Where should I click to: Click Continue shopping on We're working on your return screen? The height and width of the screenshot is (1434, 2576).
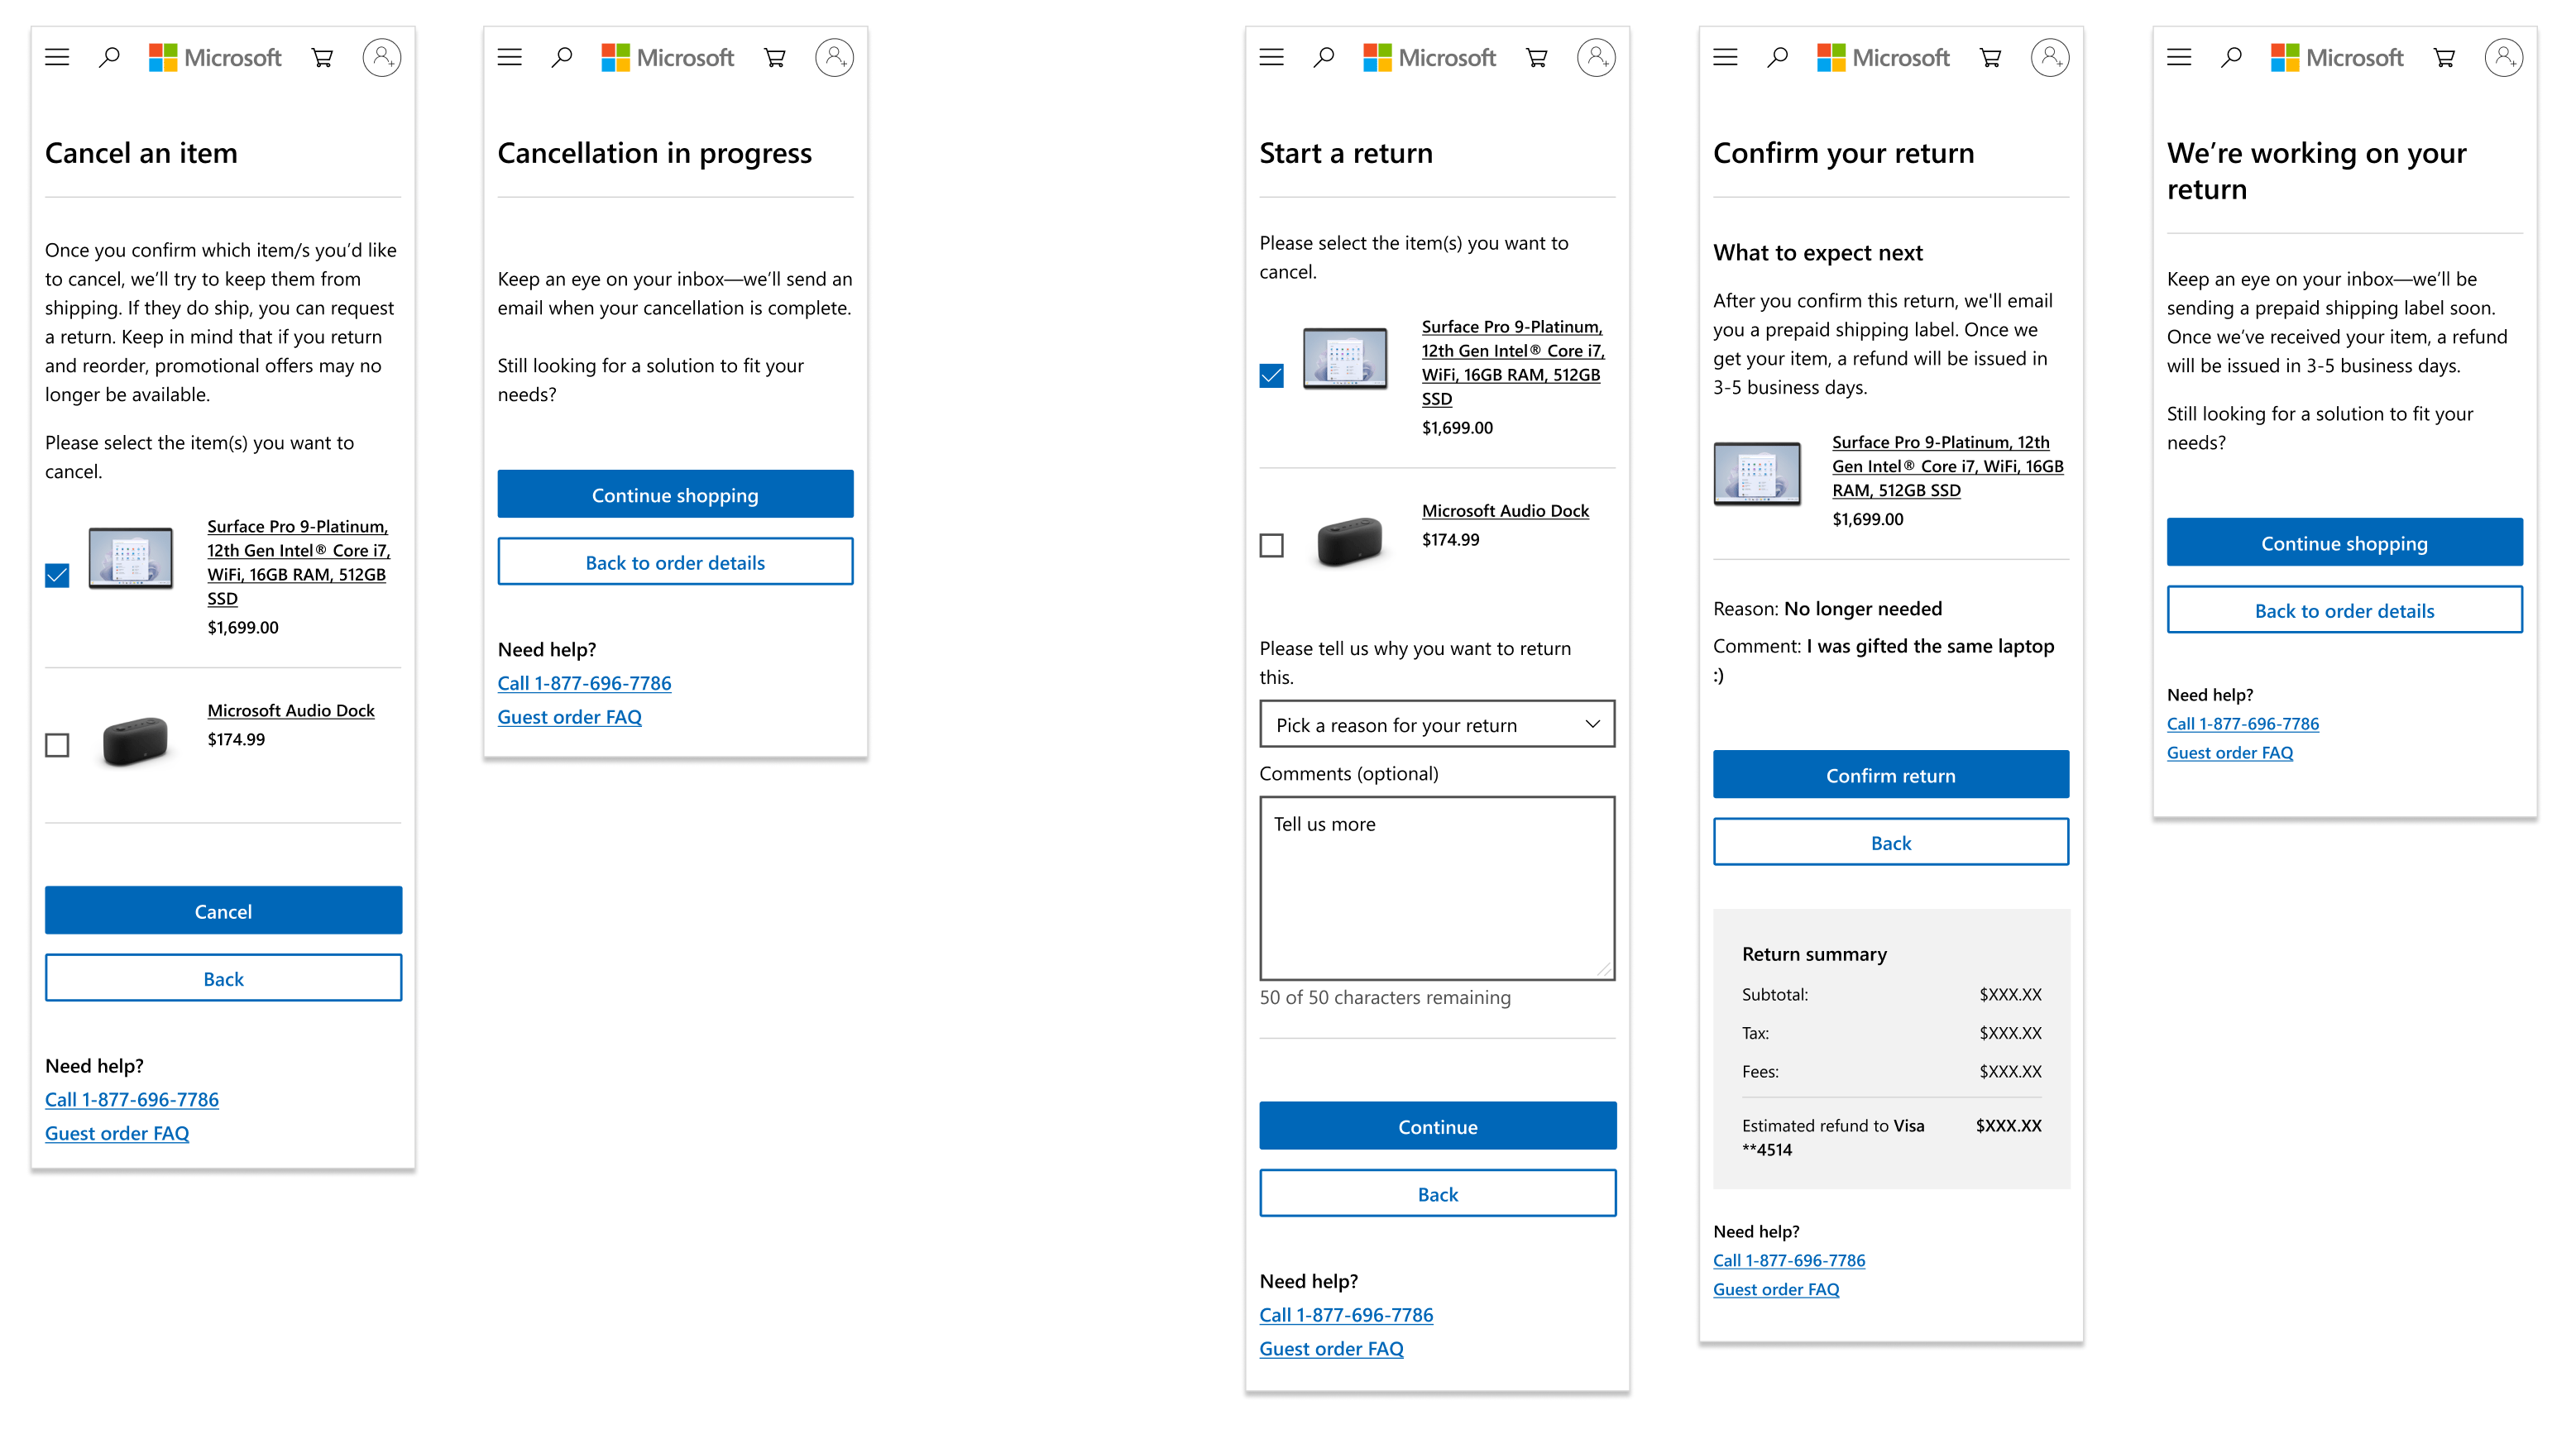(x=2344, y=543)
